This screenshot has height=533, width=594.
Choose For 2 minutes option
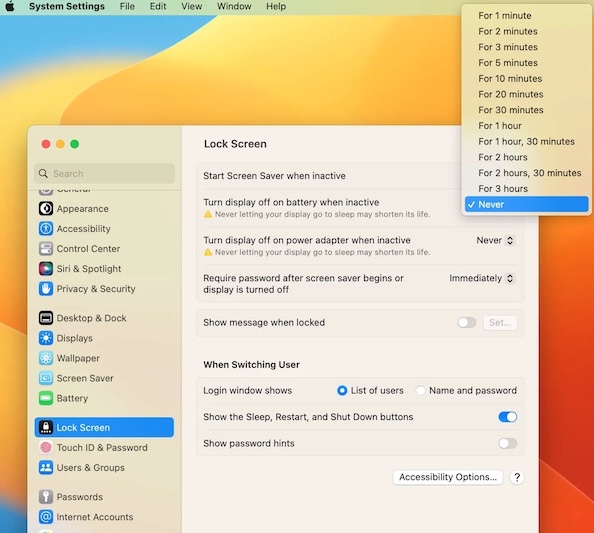tap(527, 31)
